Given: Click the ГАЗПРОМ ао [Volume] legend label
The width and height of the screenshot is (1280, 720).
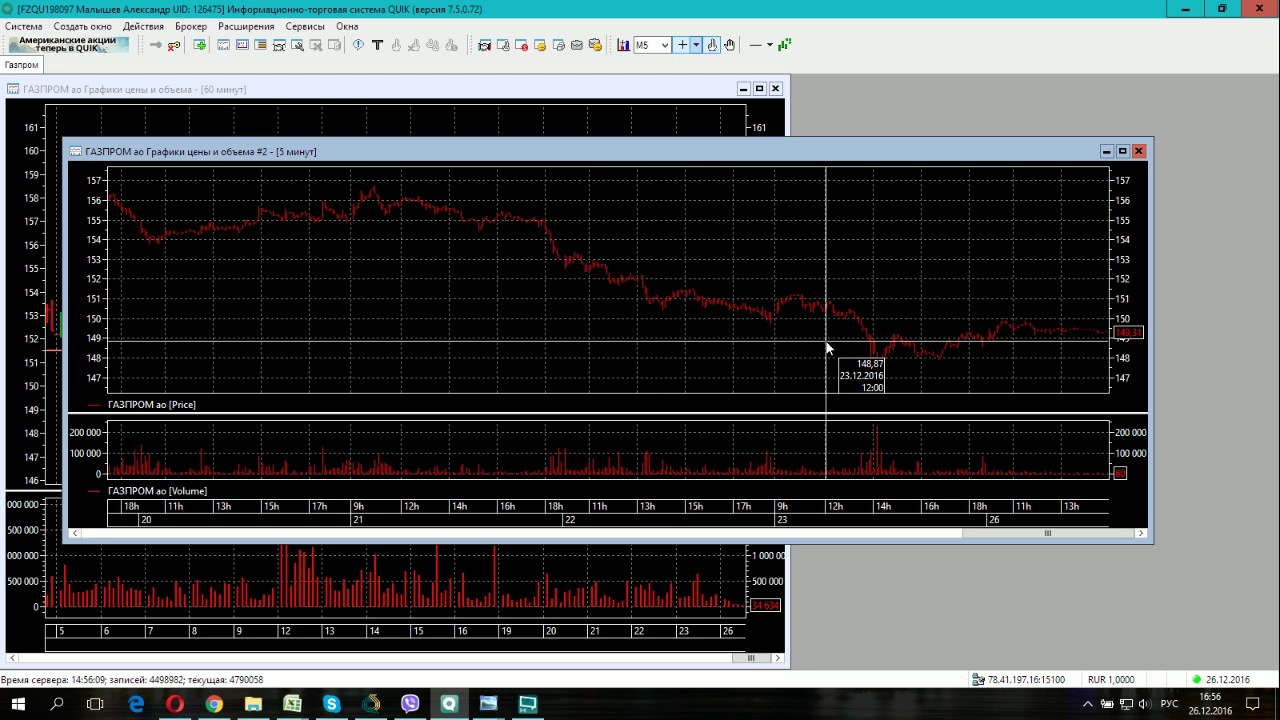Looking at the screenshot, I should (157, 491).
